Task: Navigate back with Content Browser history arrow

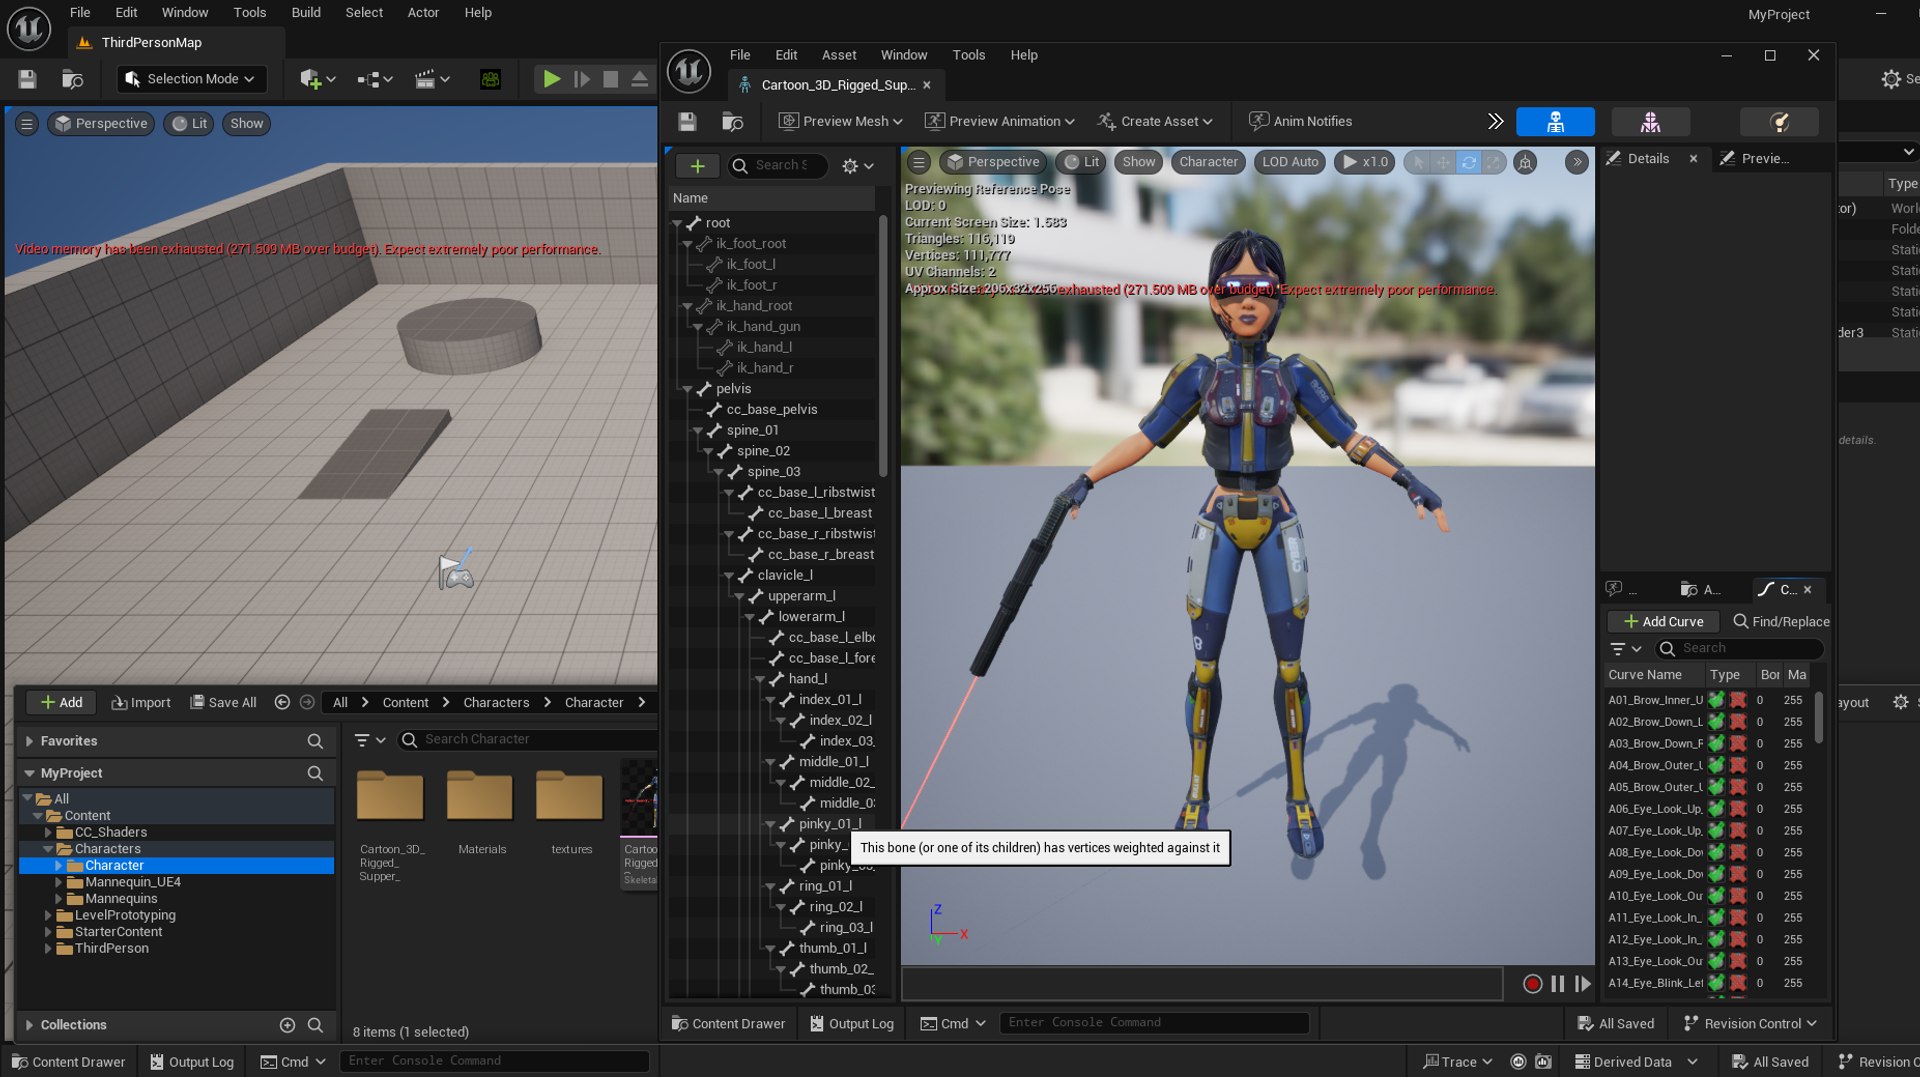Action: [x=282, y=702]
